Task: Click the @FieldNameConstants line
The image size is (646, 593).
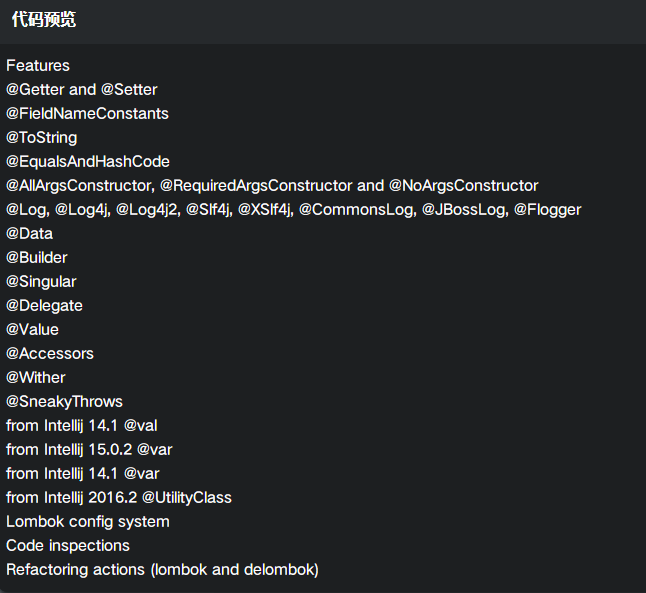Action: (x=87, y=114)
